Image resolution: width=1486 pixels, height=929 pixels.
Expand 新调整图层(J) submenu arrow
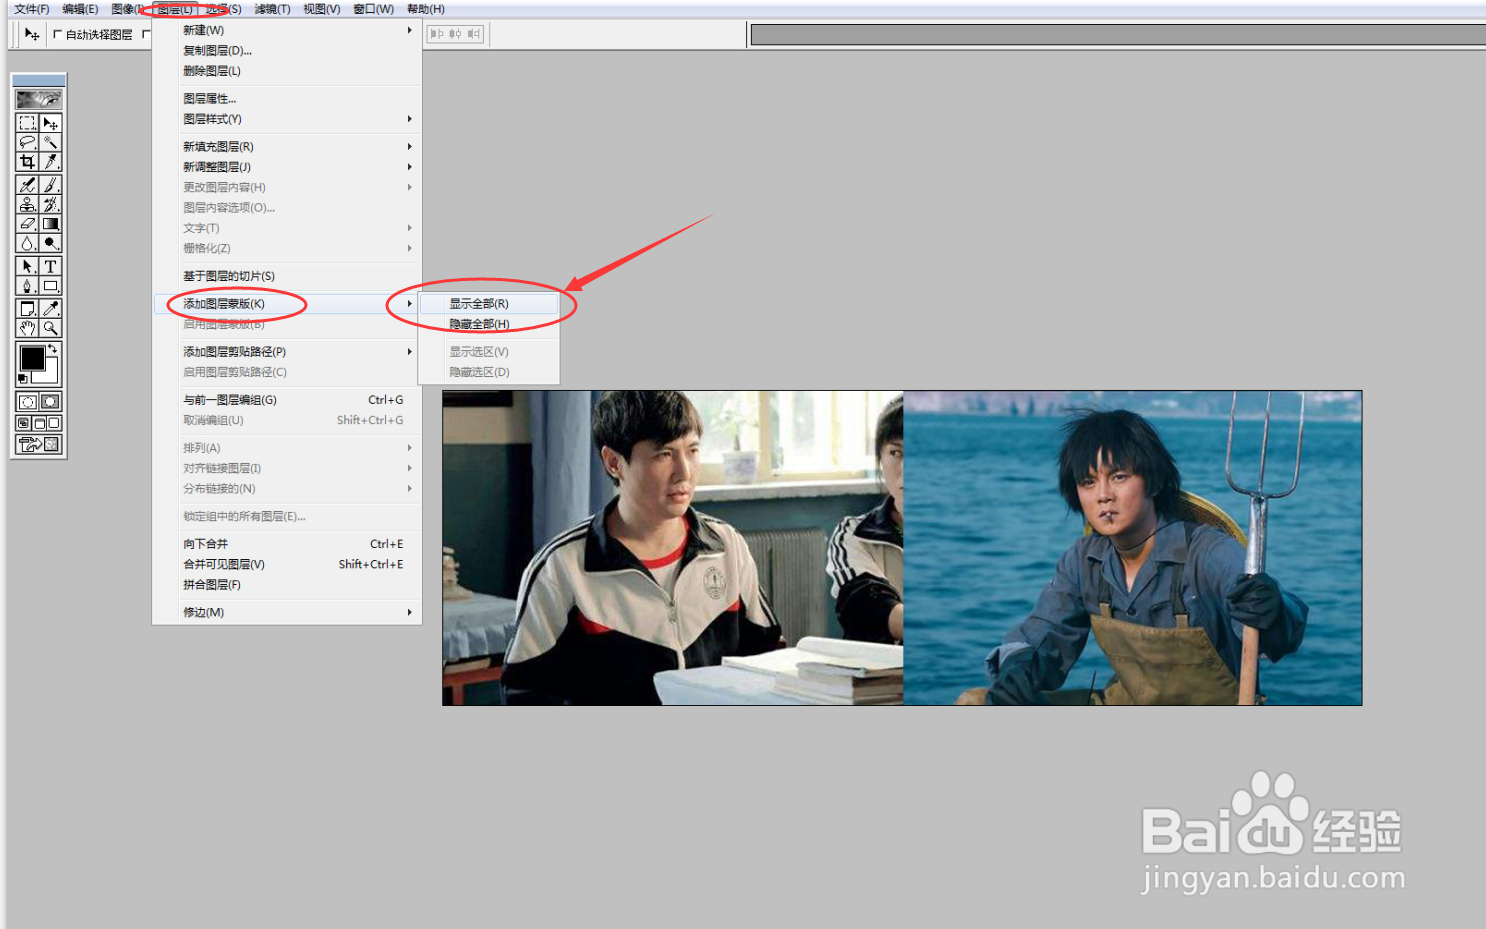409,167
